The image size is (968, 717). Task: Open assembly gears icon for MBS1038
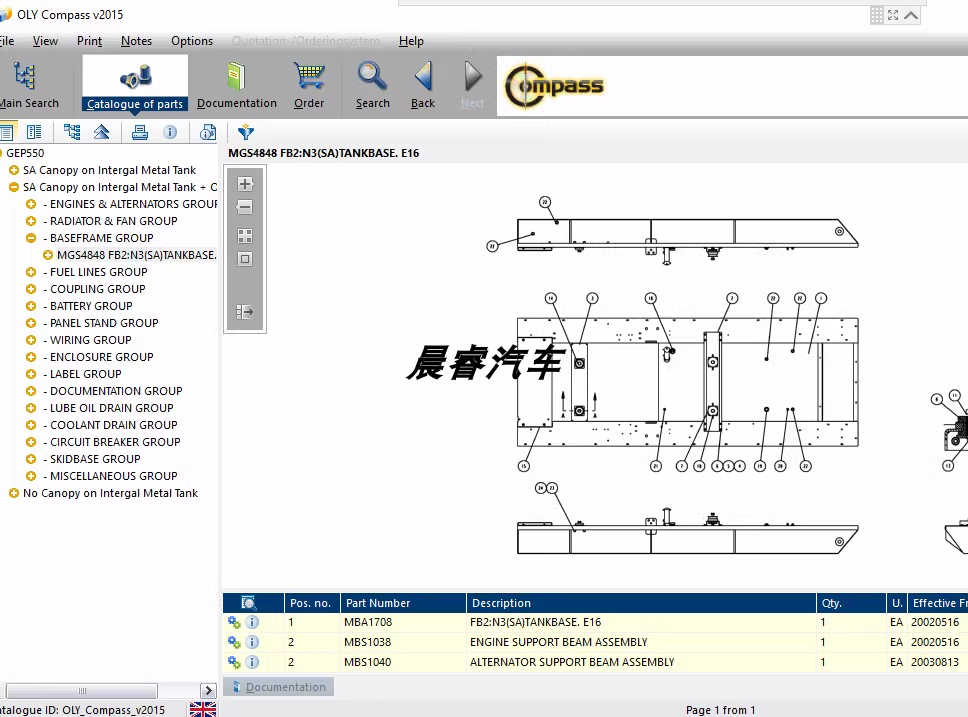234,642
